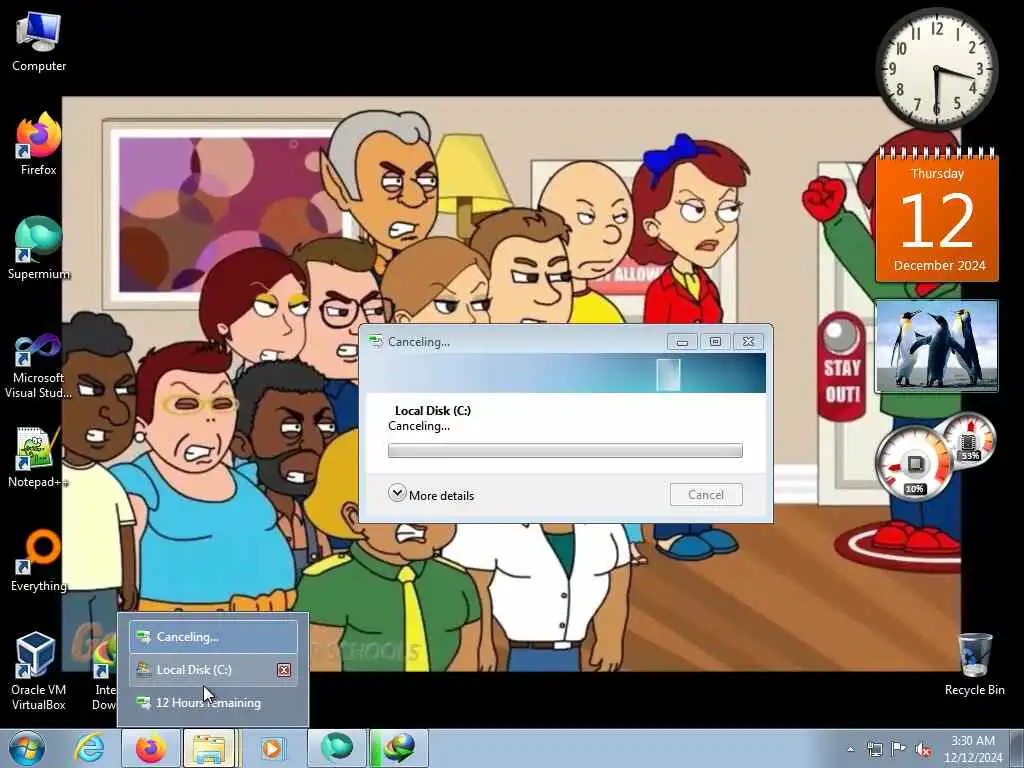Click the calendar gadget showing 12
Image resolution: width=1024 pixels, height=768 pixels.
tap(937, 216)
